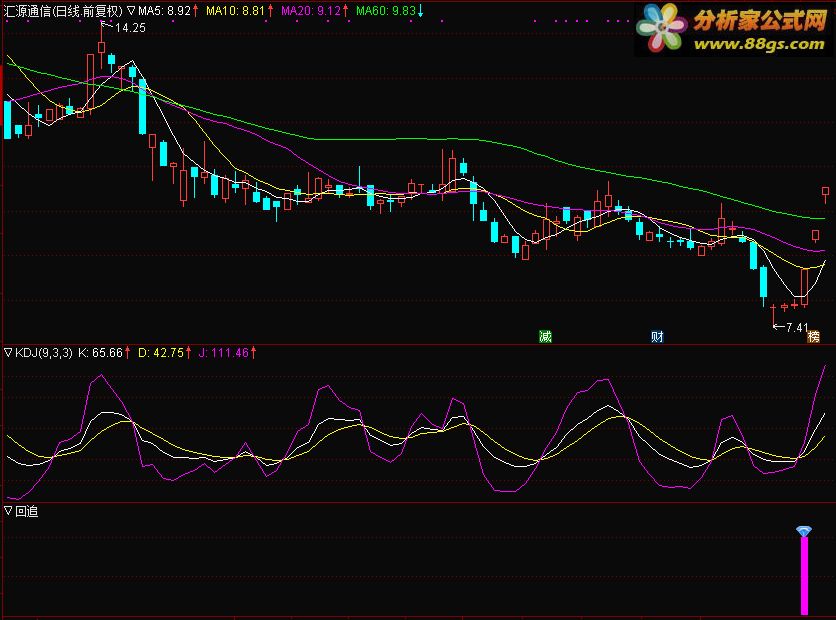Expand the MA indicator triangle in main chart

point(131,11)
